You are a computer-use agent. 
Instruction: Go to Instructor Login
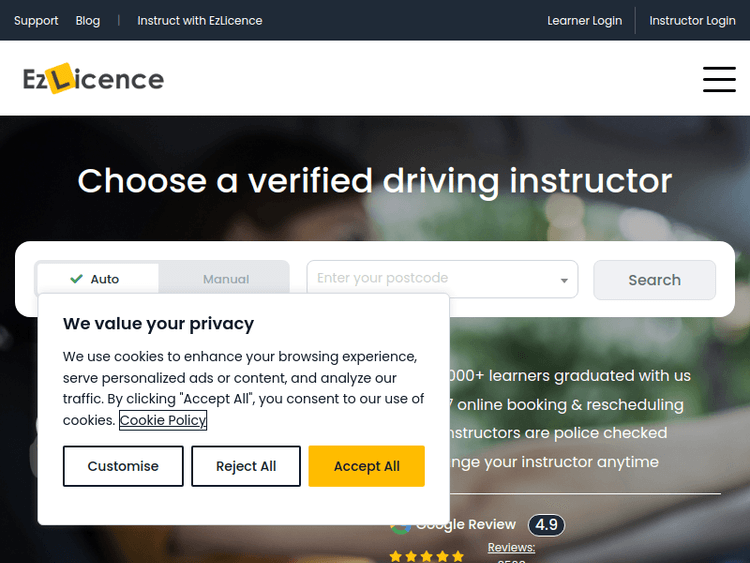point(692,21)
